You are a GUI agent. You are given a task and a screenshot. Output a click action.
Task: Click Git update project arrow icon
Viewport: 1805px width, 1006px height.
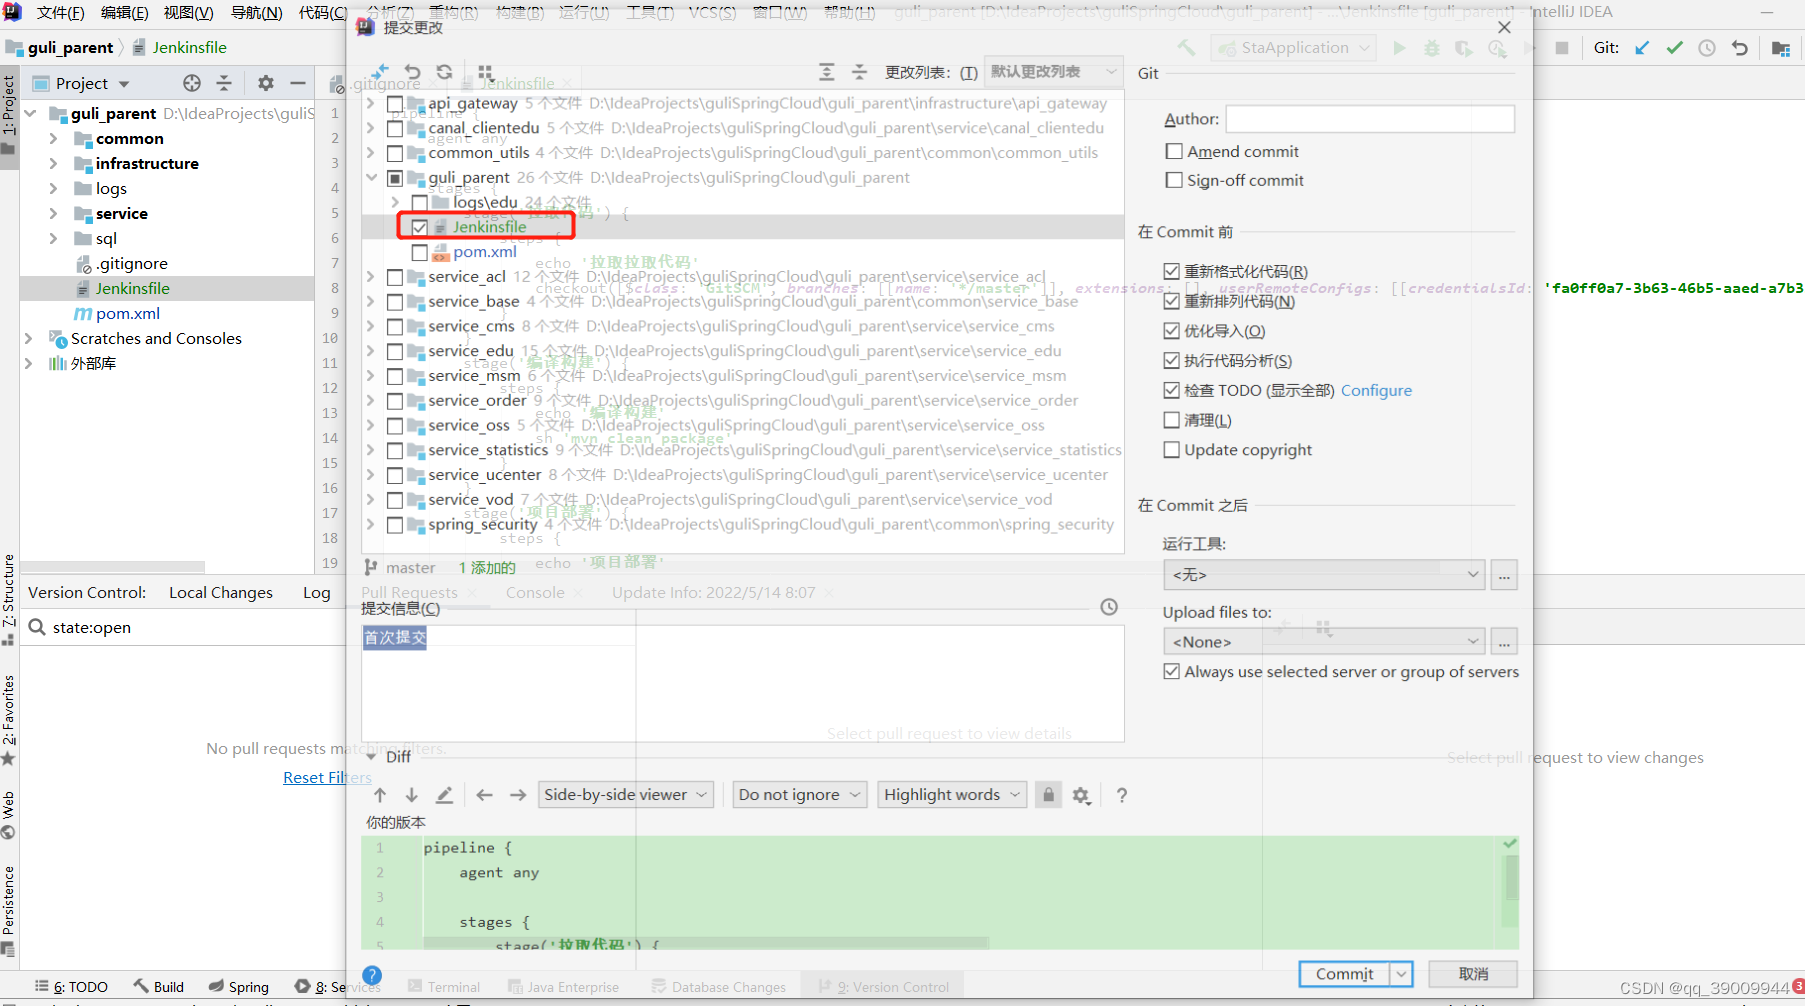click(x=1642, y=47)
